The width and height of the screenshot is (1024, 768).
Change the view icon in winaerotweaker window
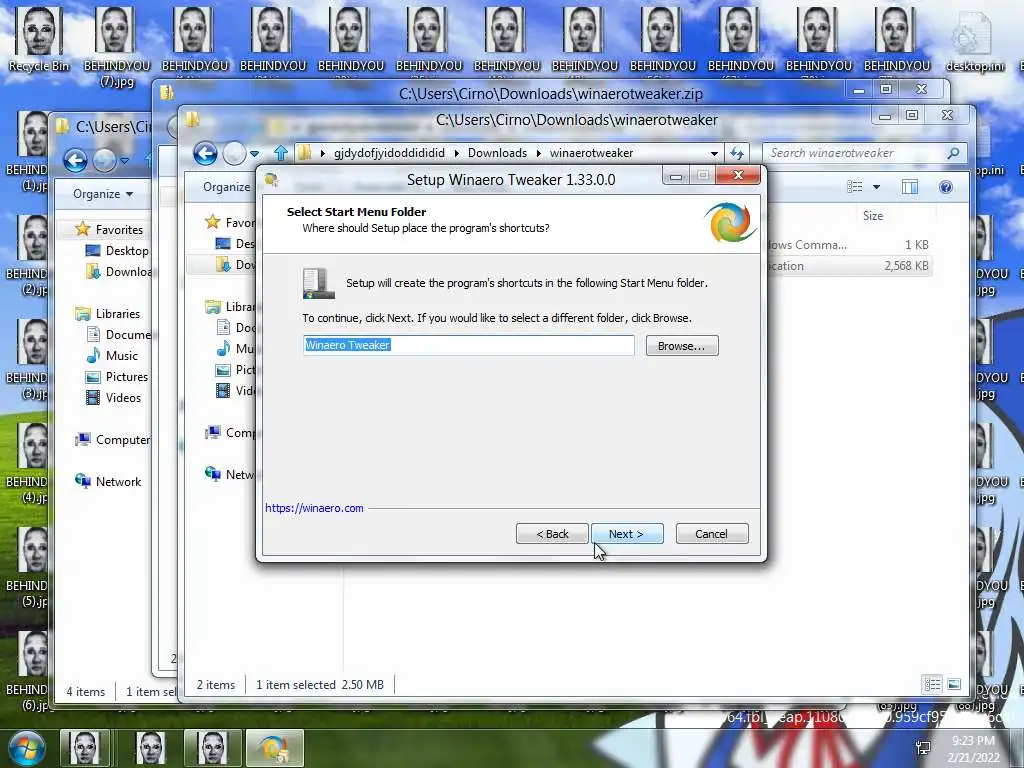[x=855, y=187]
